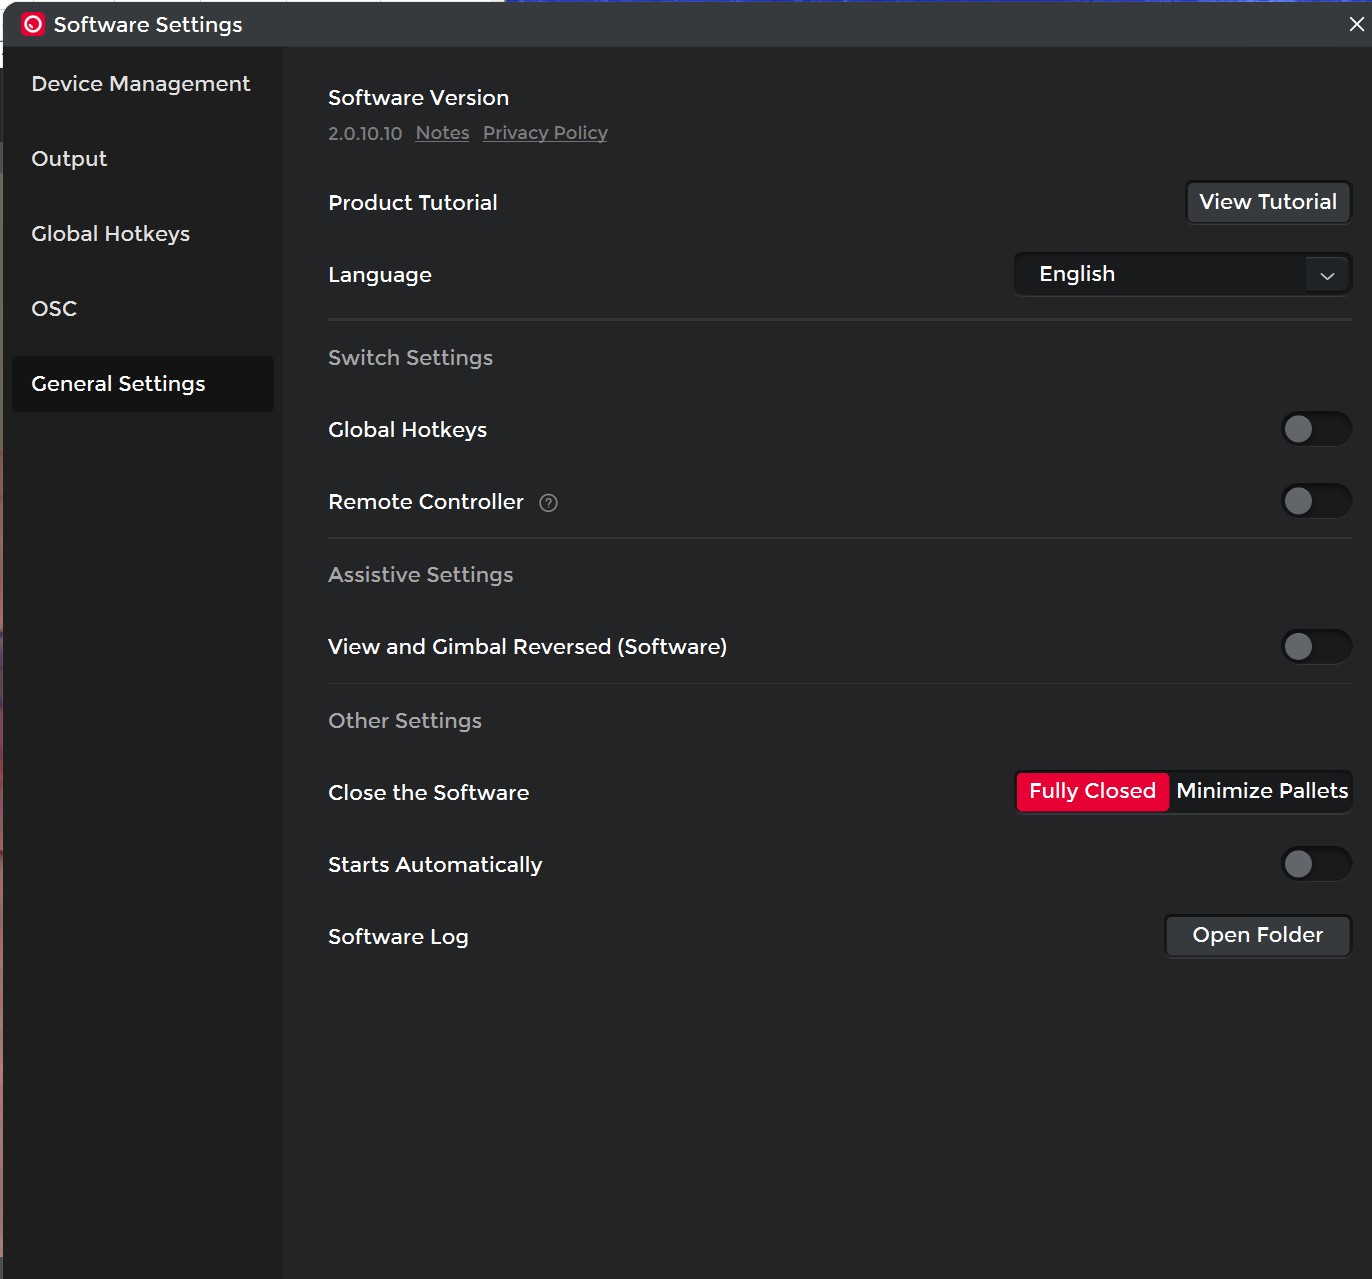Screen dimensions: 1372x1279
Task: Click Open Folder for Software Log
Action: point(1257,935)
